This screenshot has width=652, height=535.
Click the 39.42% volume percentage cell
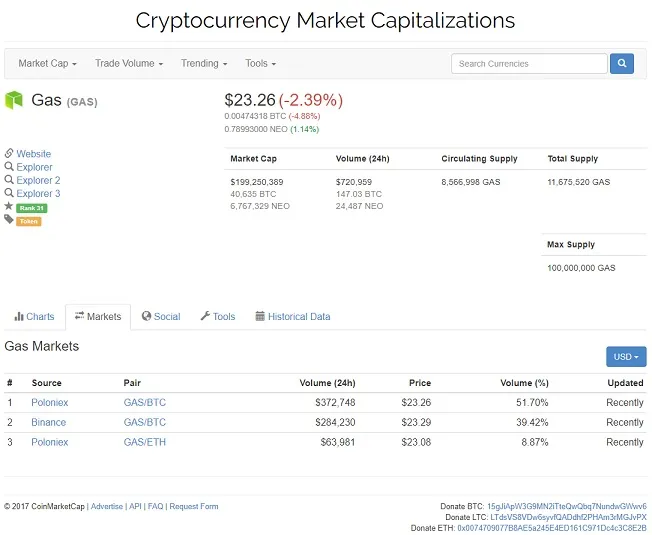pos(532,422)
